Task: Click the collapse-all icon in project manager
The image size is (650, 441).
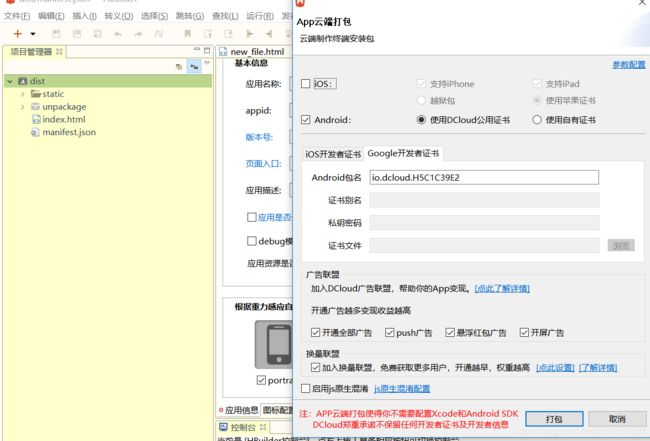Action: (x=179, y=66)
